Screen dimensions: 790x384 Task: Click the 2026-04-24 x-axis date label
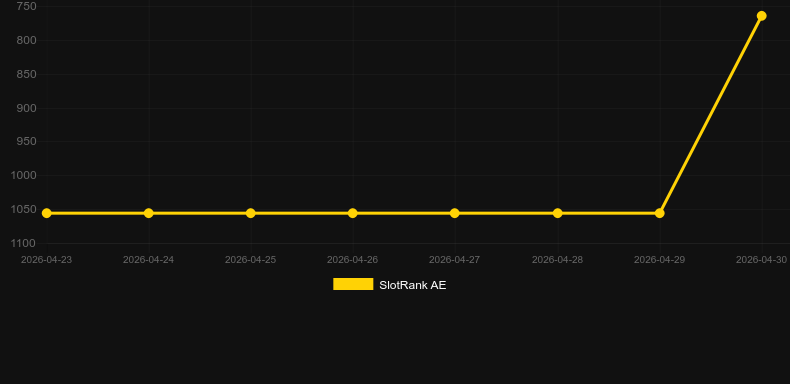click(x=149, y=260)
